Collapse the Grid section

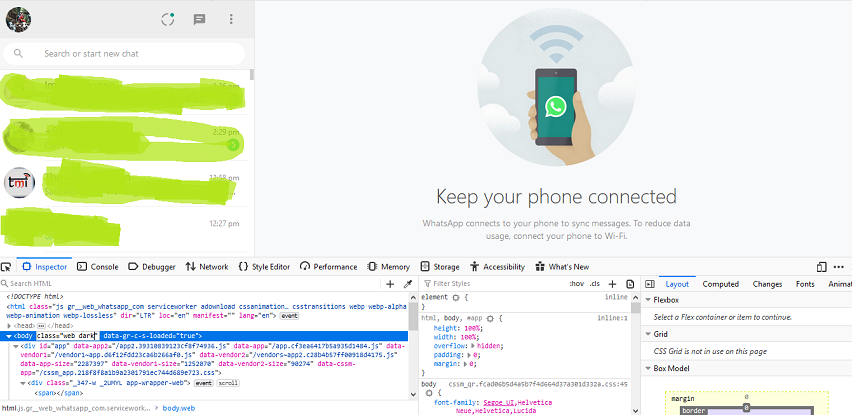(x=648, y=334)
